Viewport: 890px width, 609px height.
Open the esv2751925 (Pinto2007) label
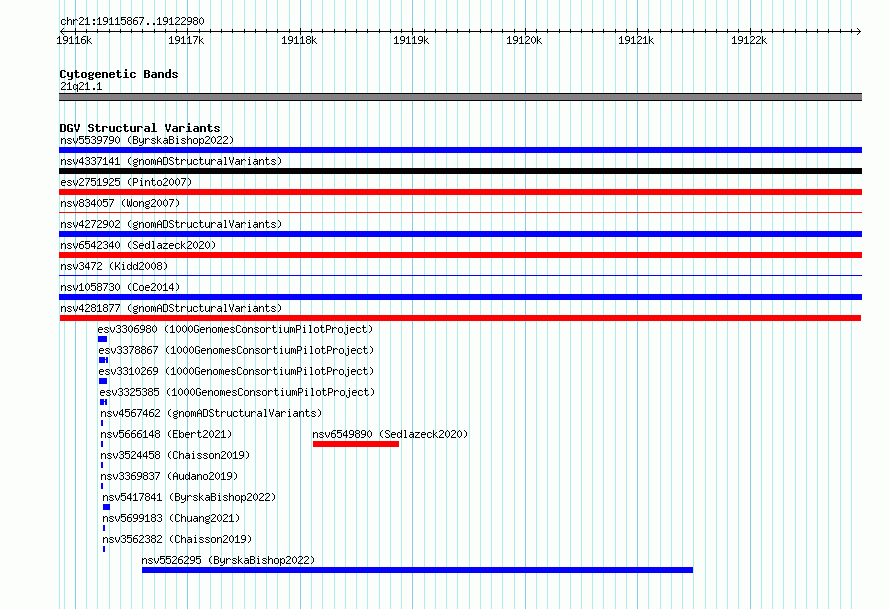point(126,182)
